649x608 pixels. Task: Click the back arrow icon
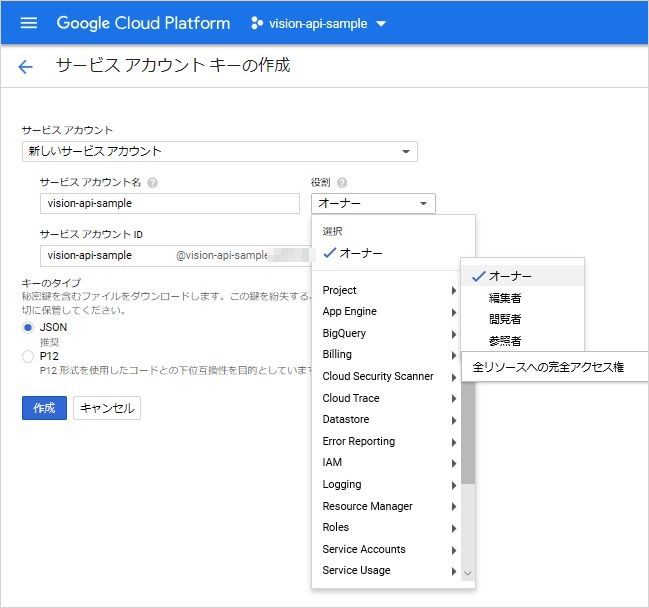pyautogui.click(x=25, y=67)
